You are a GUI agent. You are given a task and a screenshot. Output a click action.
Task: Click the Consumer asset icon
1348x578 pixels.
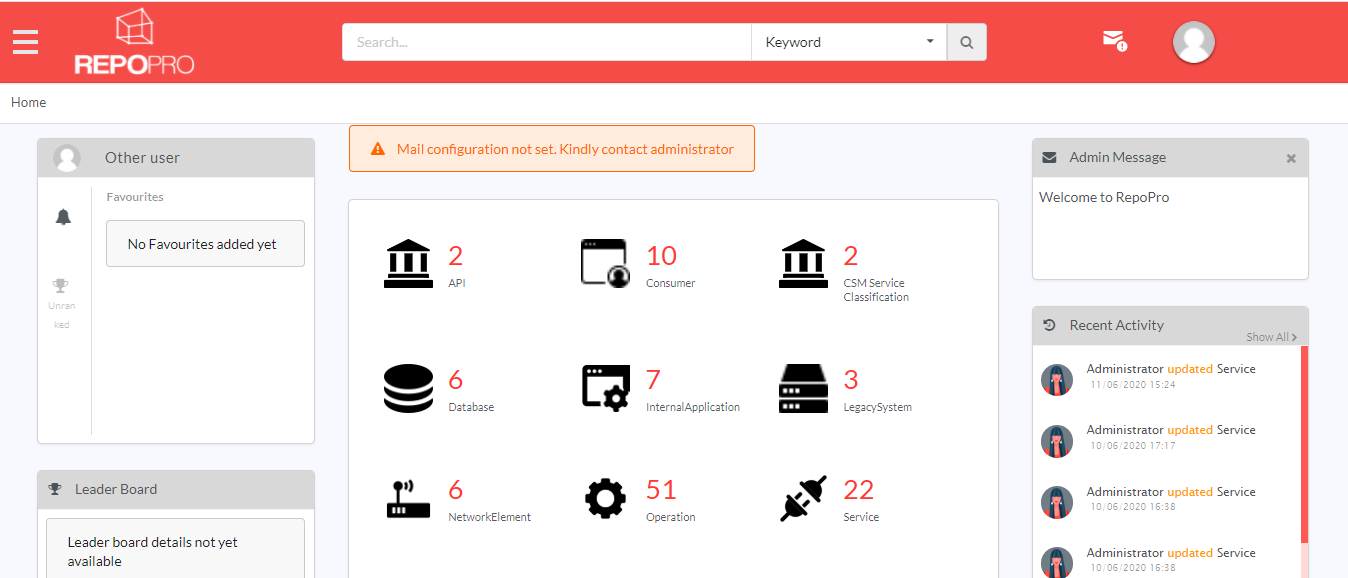606,263
